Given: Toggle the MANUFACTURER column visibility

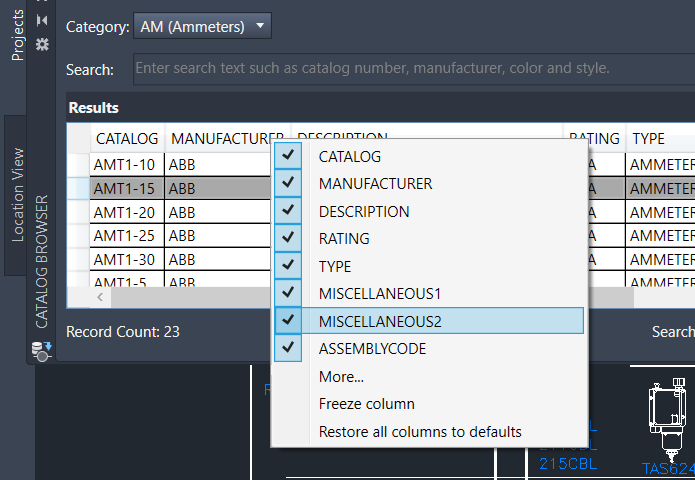Looking at the screenshot, I should (288, 184).
